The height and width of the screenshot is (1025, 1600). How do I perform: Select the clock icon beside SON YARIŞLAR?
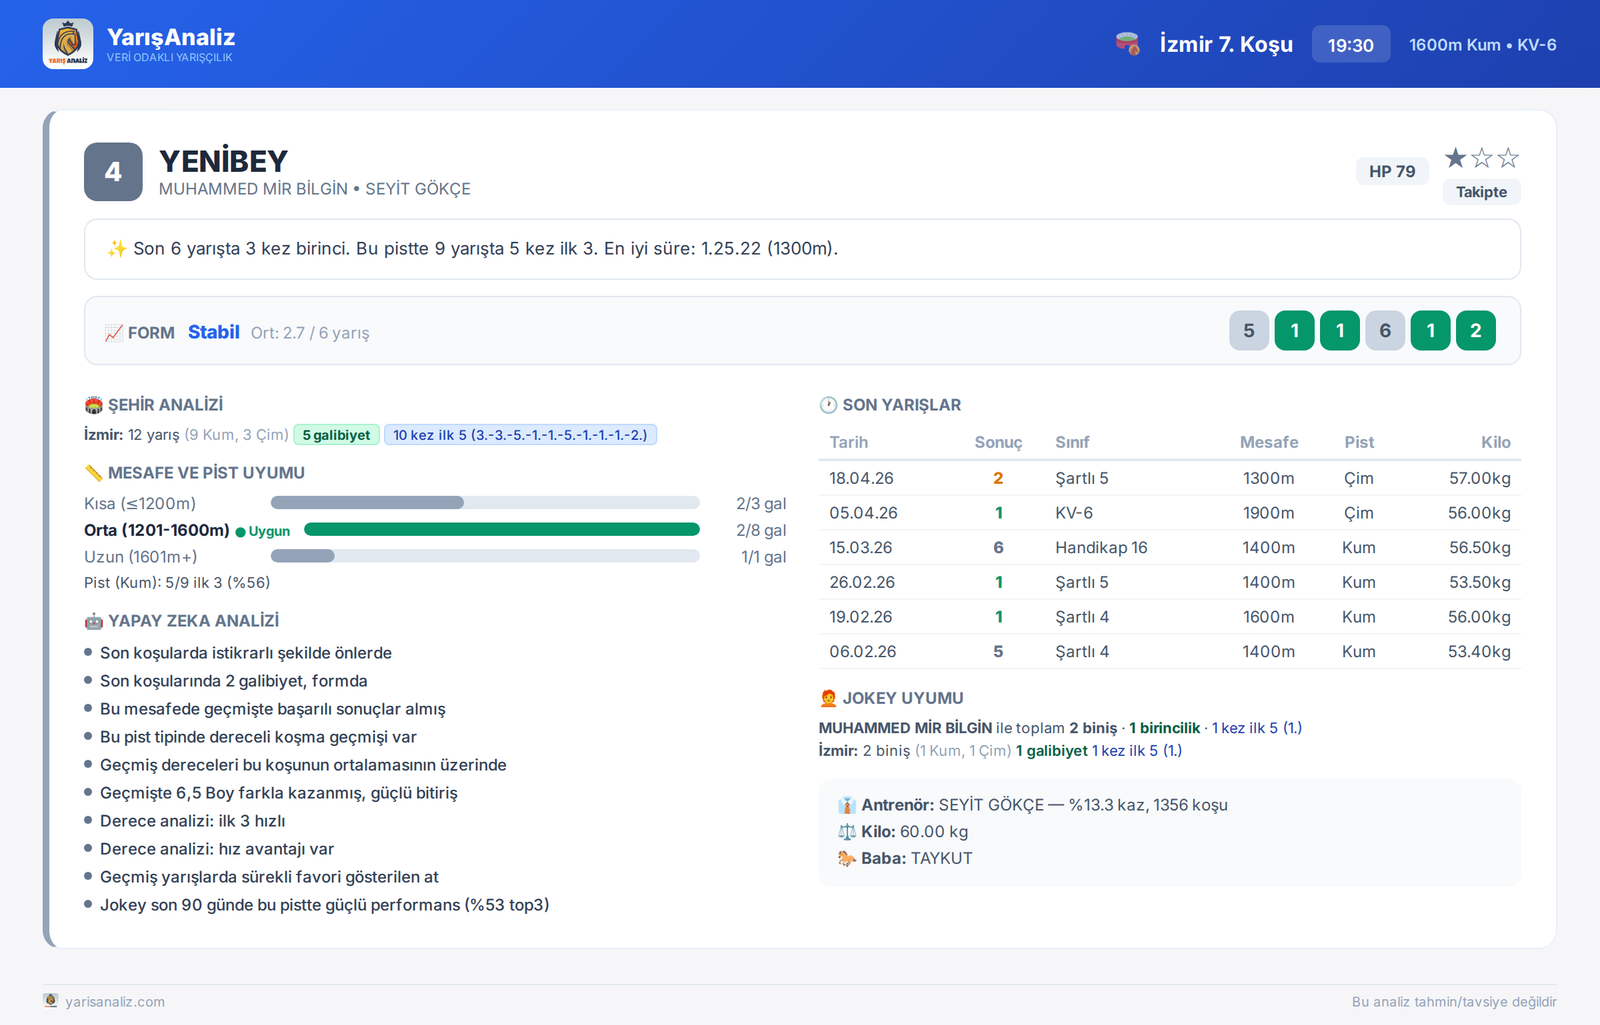pyautogui.click(x=828, y=405)
